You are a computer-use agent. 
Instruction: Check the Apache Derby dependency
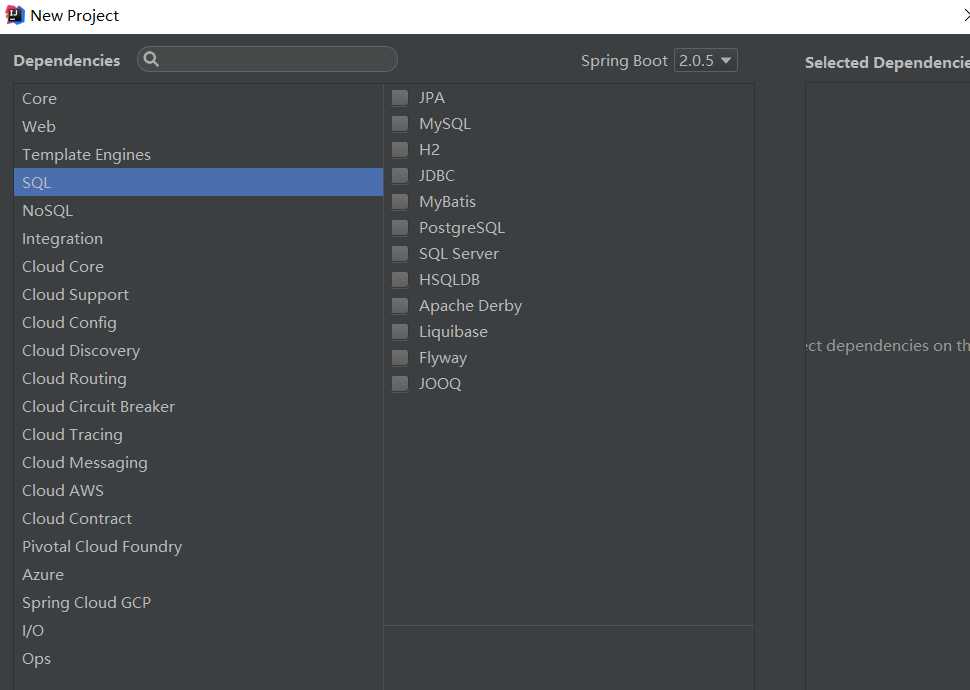pos(400,306)
